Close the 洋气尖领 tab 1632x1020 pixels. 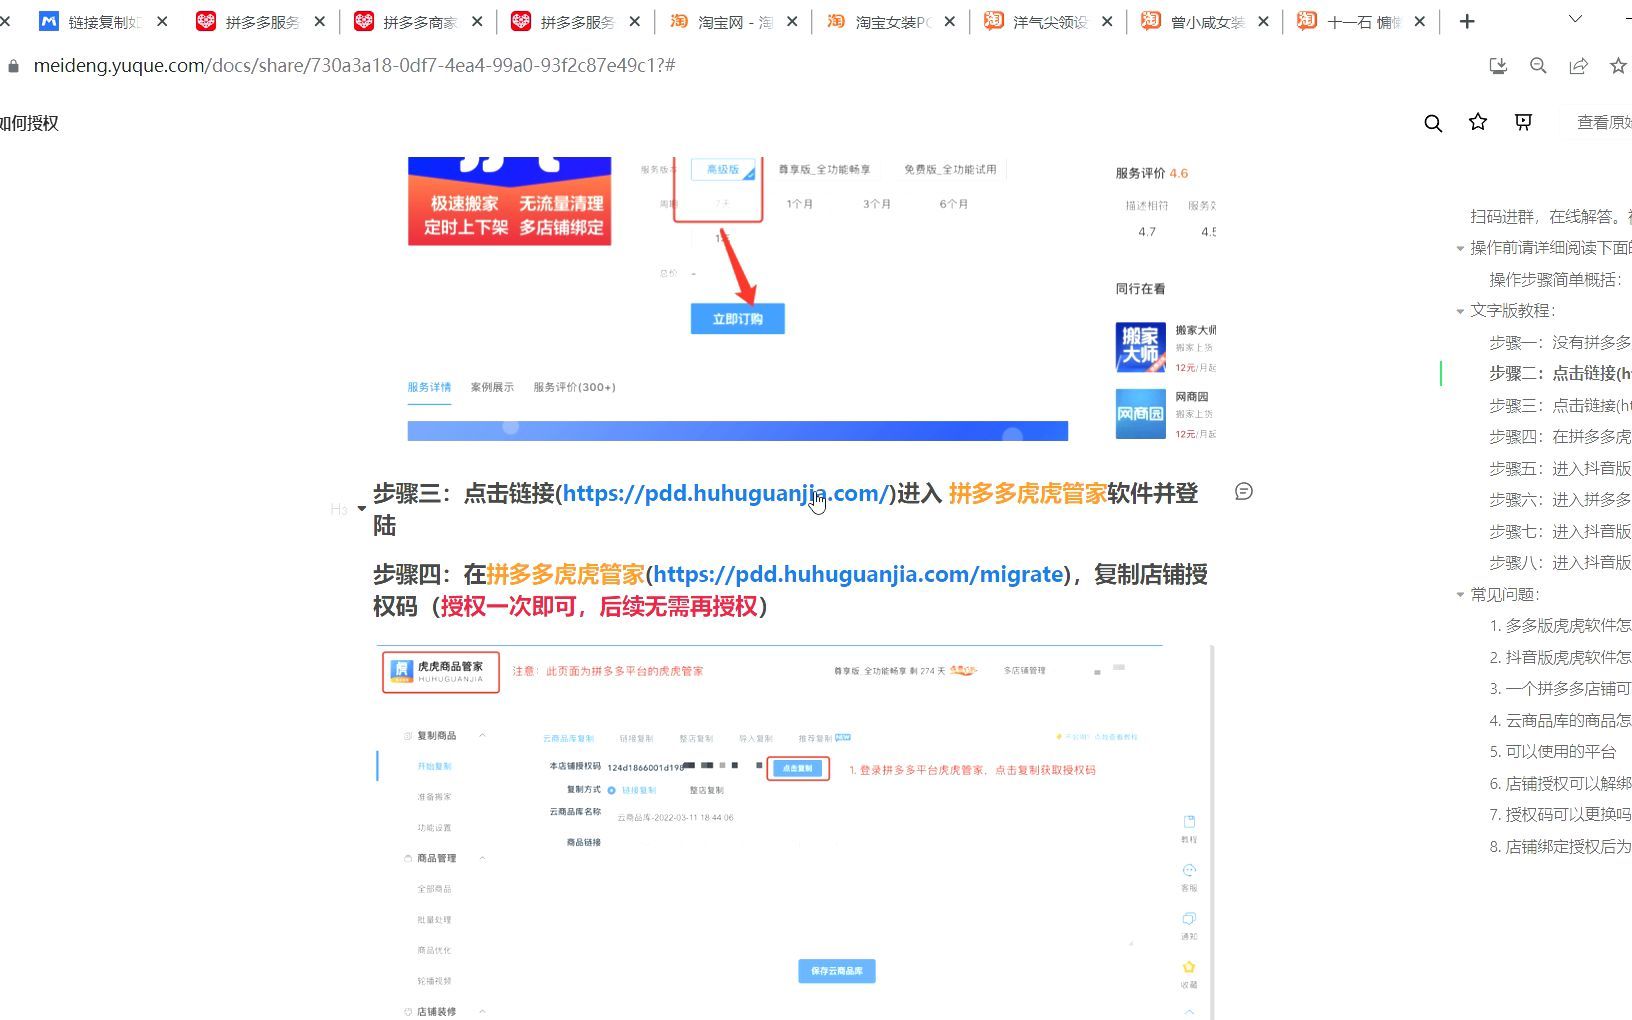tap(1107, 21)
